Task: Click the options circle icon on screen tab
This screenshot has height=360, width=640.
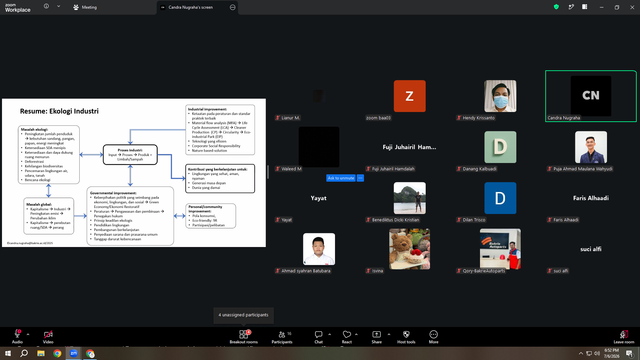Action: 233,7
